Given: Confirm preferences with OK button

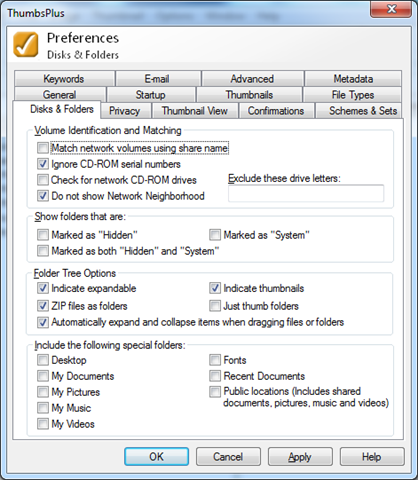Looking at the screenshot, I should 156,457.
